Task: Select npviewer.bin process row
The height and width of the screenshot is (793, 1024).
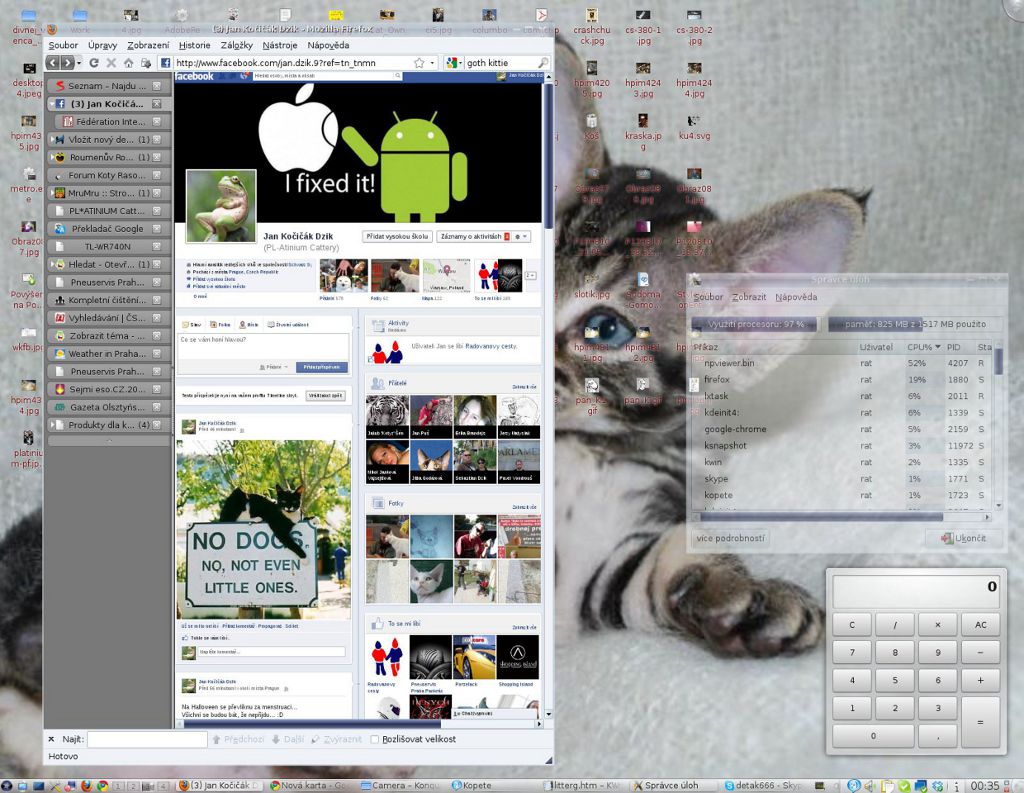Action: point(842,363)
